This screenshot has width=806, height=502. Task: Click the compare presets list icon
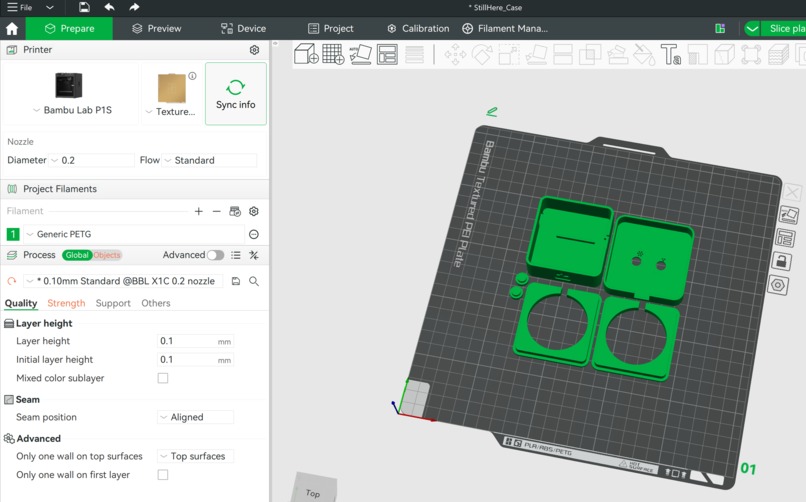236,255
